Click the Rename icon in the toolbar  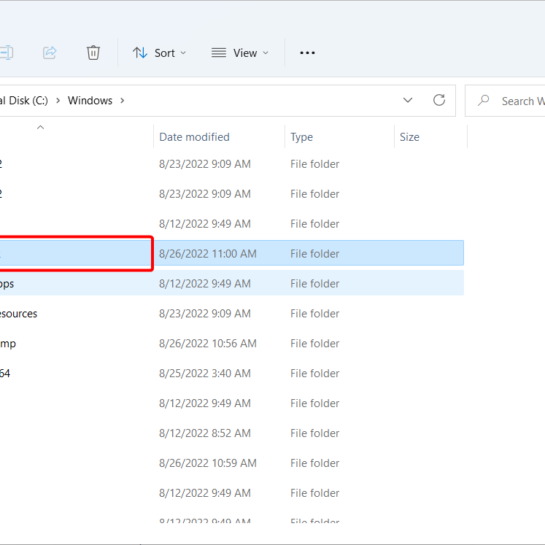coord(6,53)
